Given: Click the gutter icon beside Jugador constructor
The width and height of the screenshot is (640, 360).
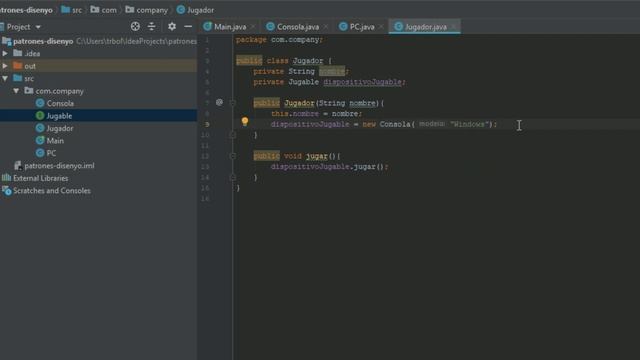Looking at the screenshot, I should 220,102.
